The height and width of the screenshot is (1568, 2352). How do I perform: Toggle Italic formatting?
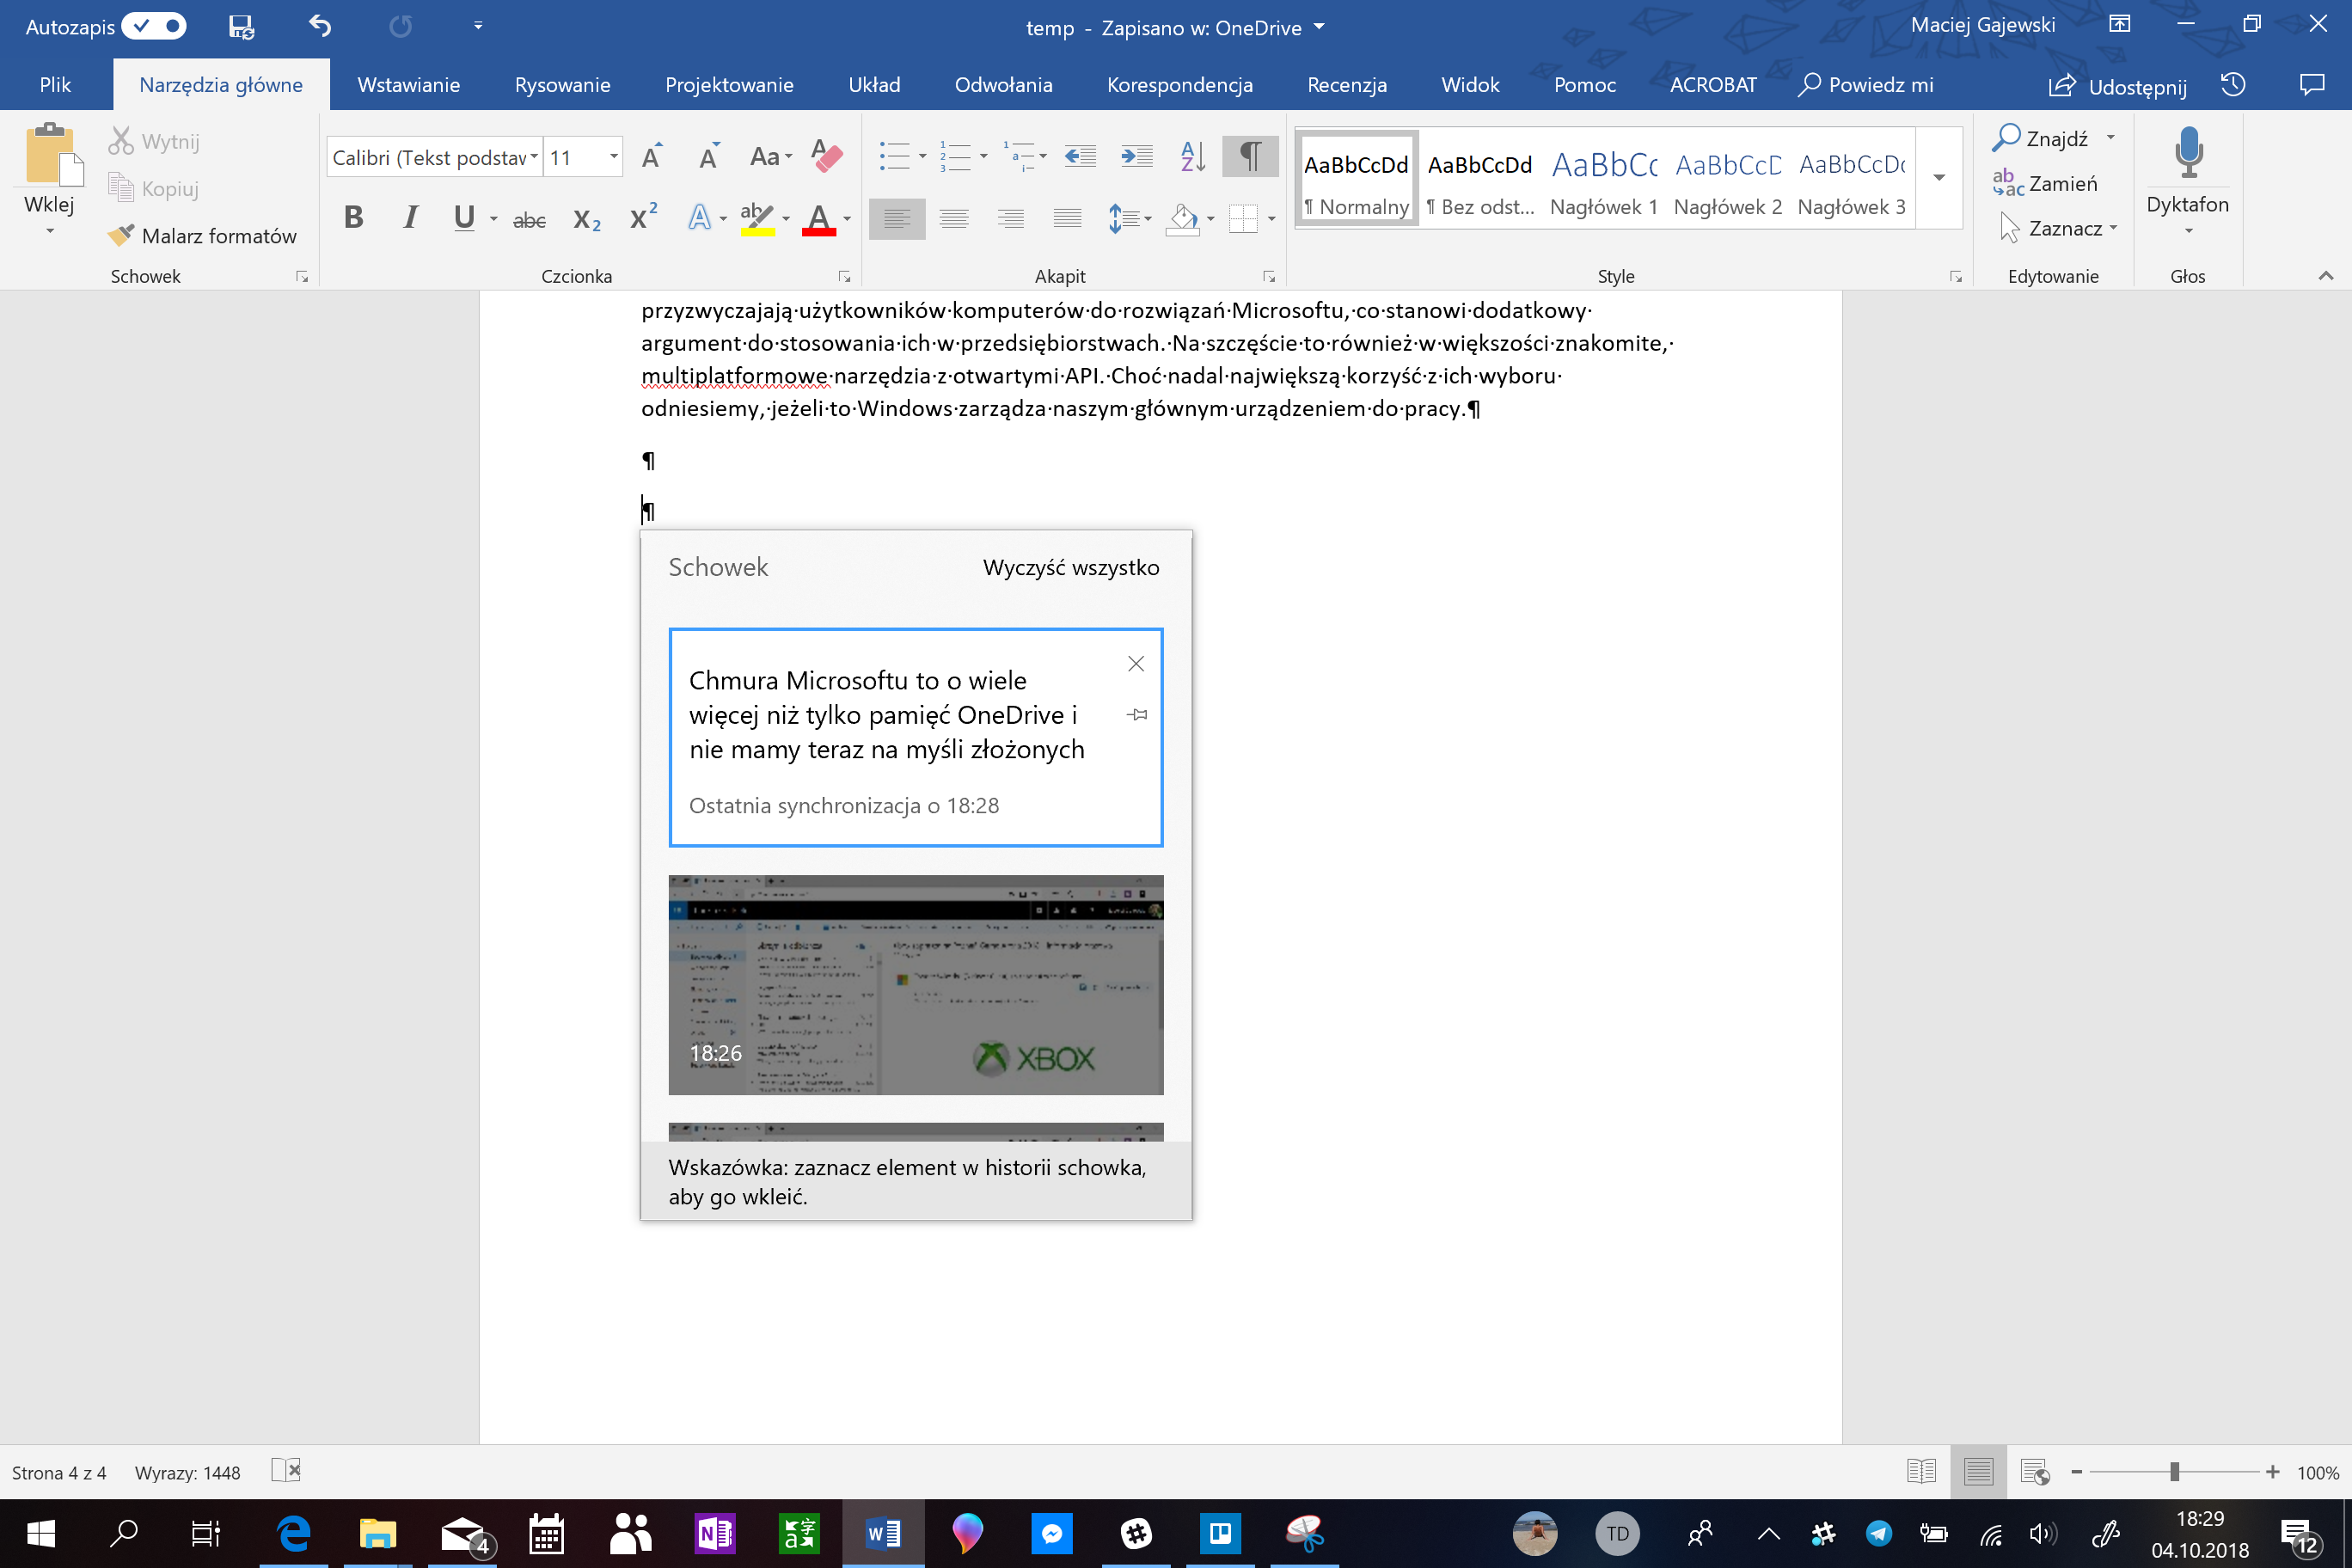pos(410,218)
